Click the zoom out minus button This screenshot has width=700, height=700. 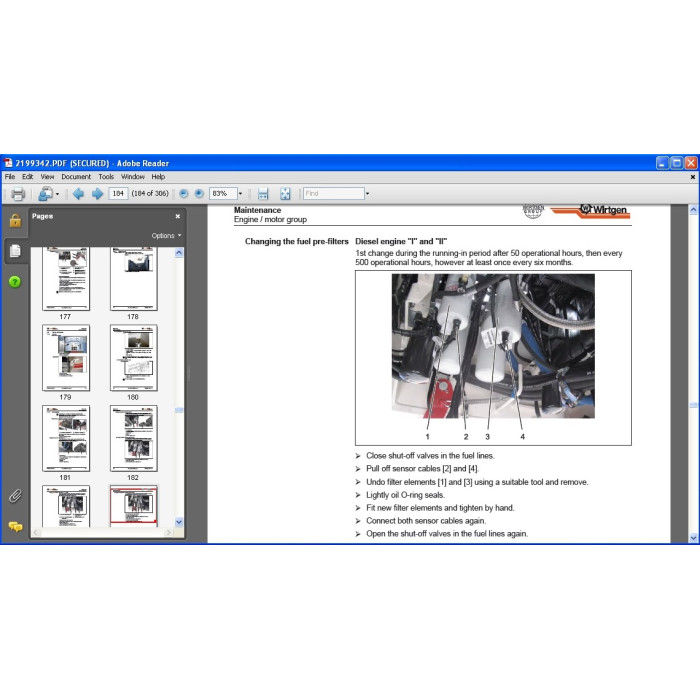(x=183, y=193)
